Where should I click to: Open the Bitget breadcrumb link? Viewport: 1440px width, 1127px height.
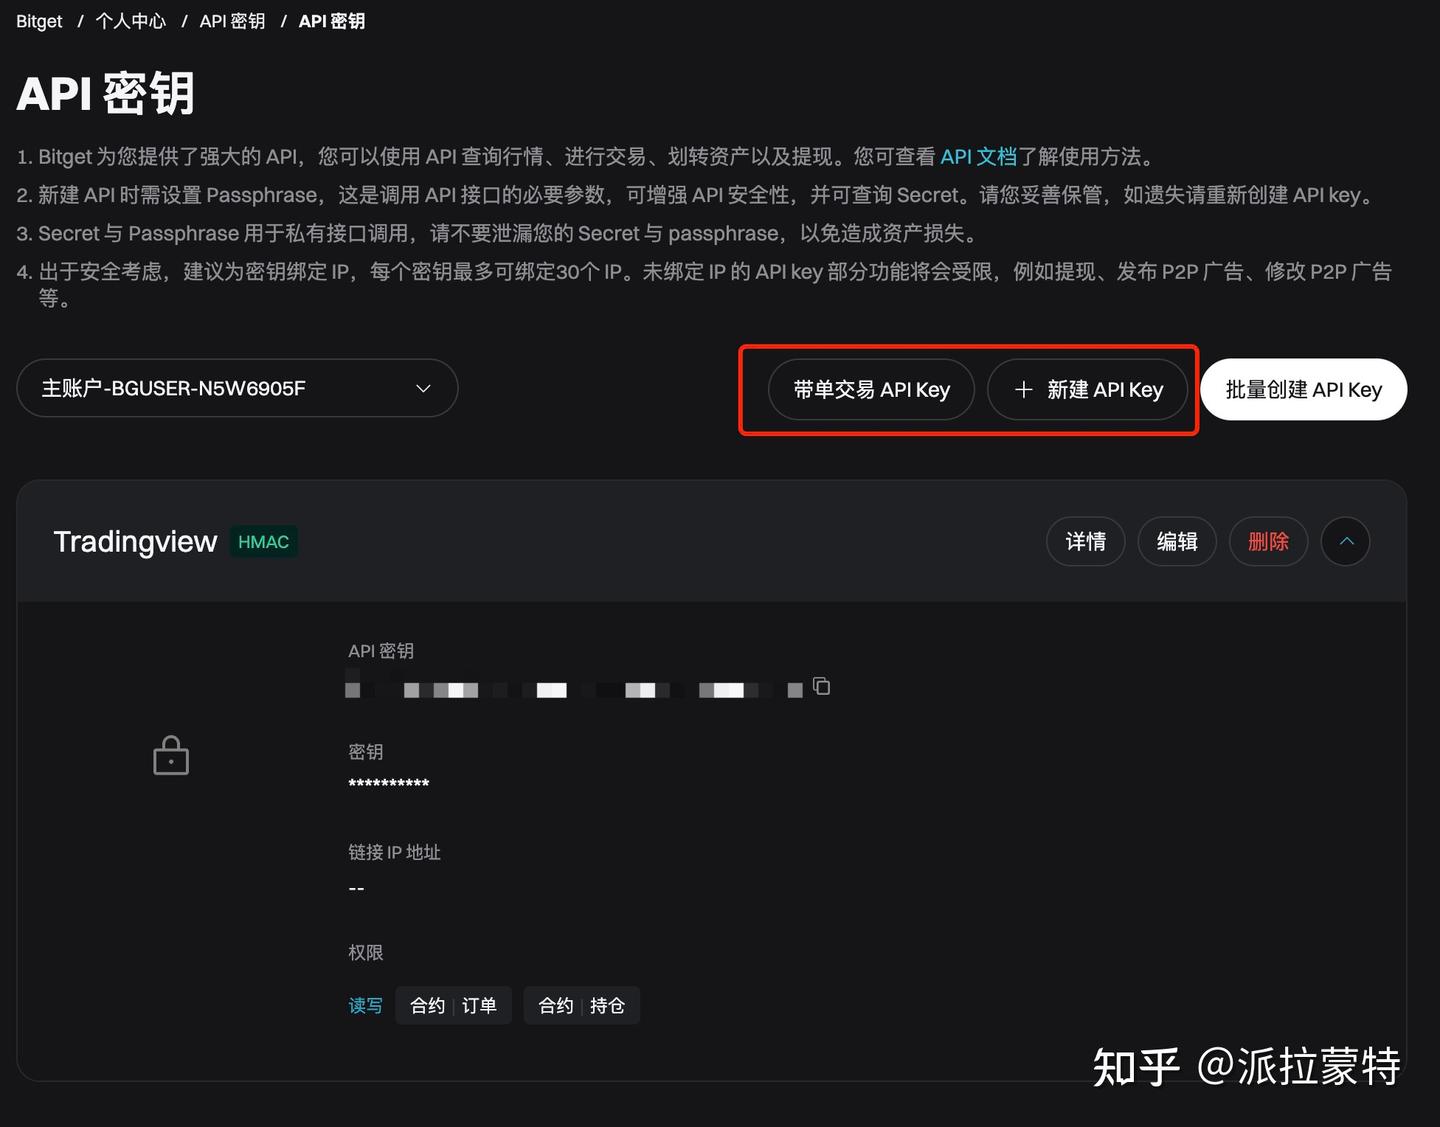click(x=38, y=20)
